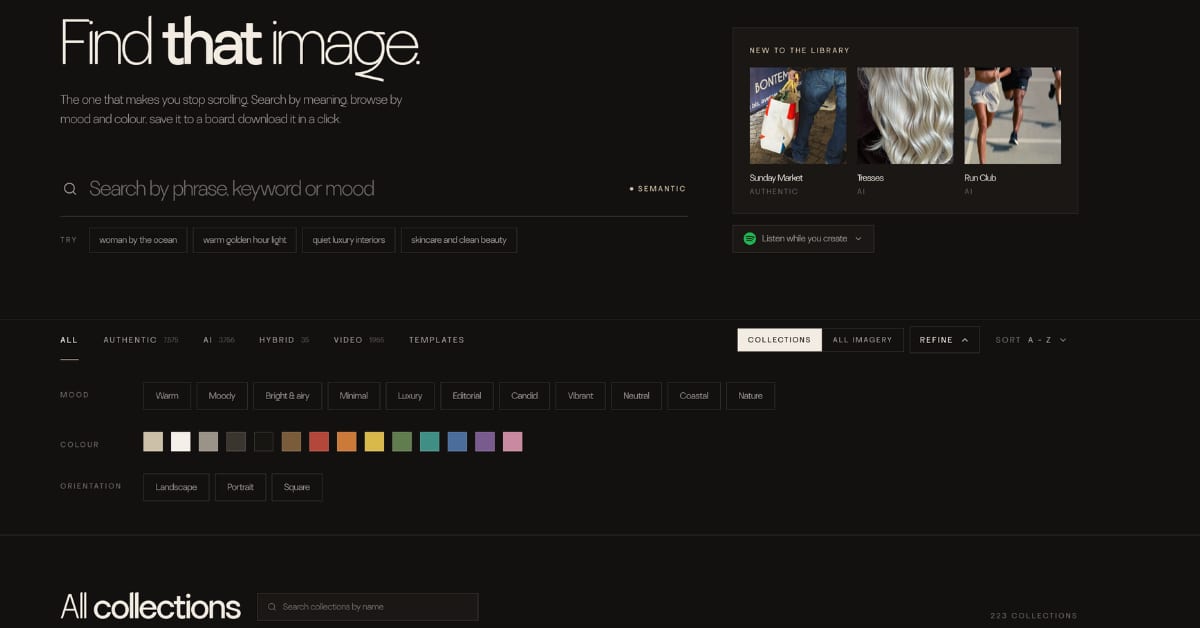This screenshot has height=628, width=1200.
Task: Toggle the Minimal mood filter
Action: (x=354, y=396)
